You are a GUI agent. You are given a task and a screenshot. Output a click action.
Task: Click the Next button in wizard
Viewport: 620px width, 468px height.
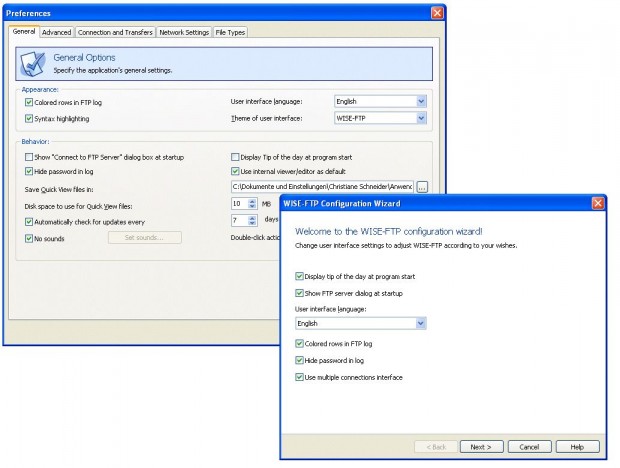click(x=481, y=447)
